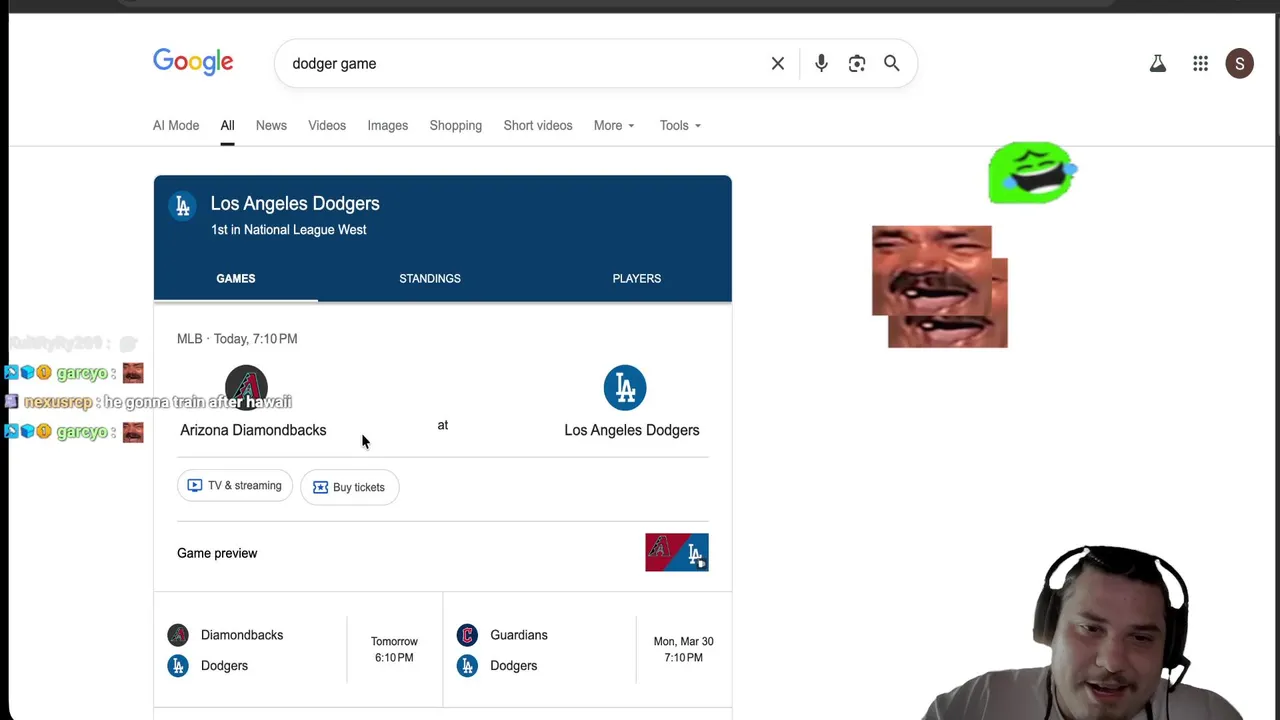Image resolution: width=1280 pixels, height=720 pixels.
Task: Click the Los Angeles Dodgers title heading
Action: pos(295,203)
